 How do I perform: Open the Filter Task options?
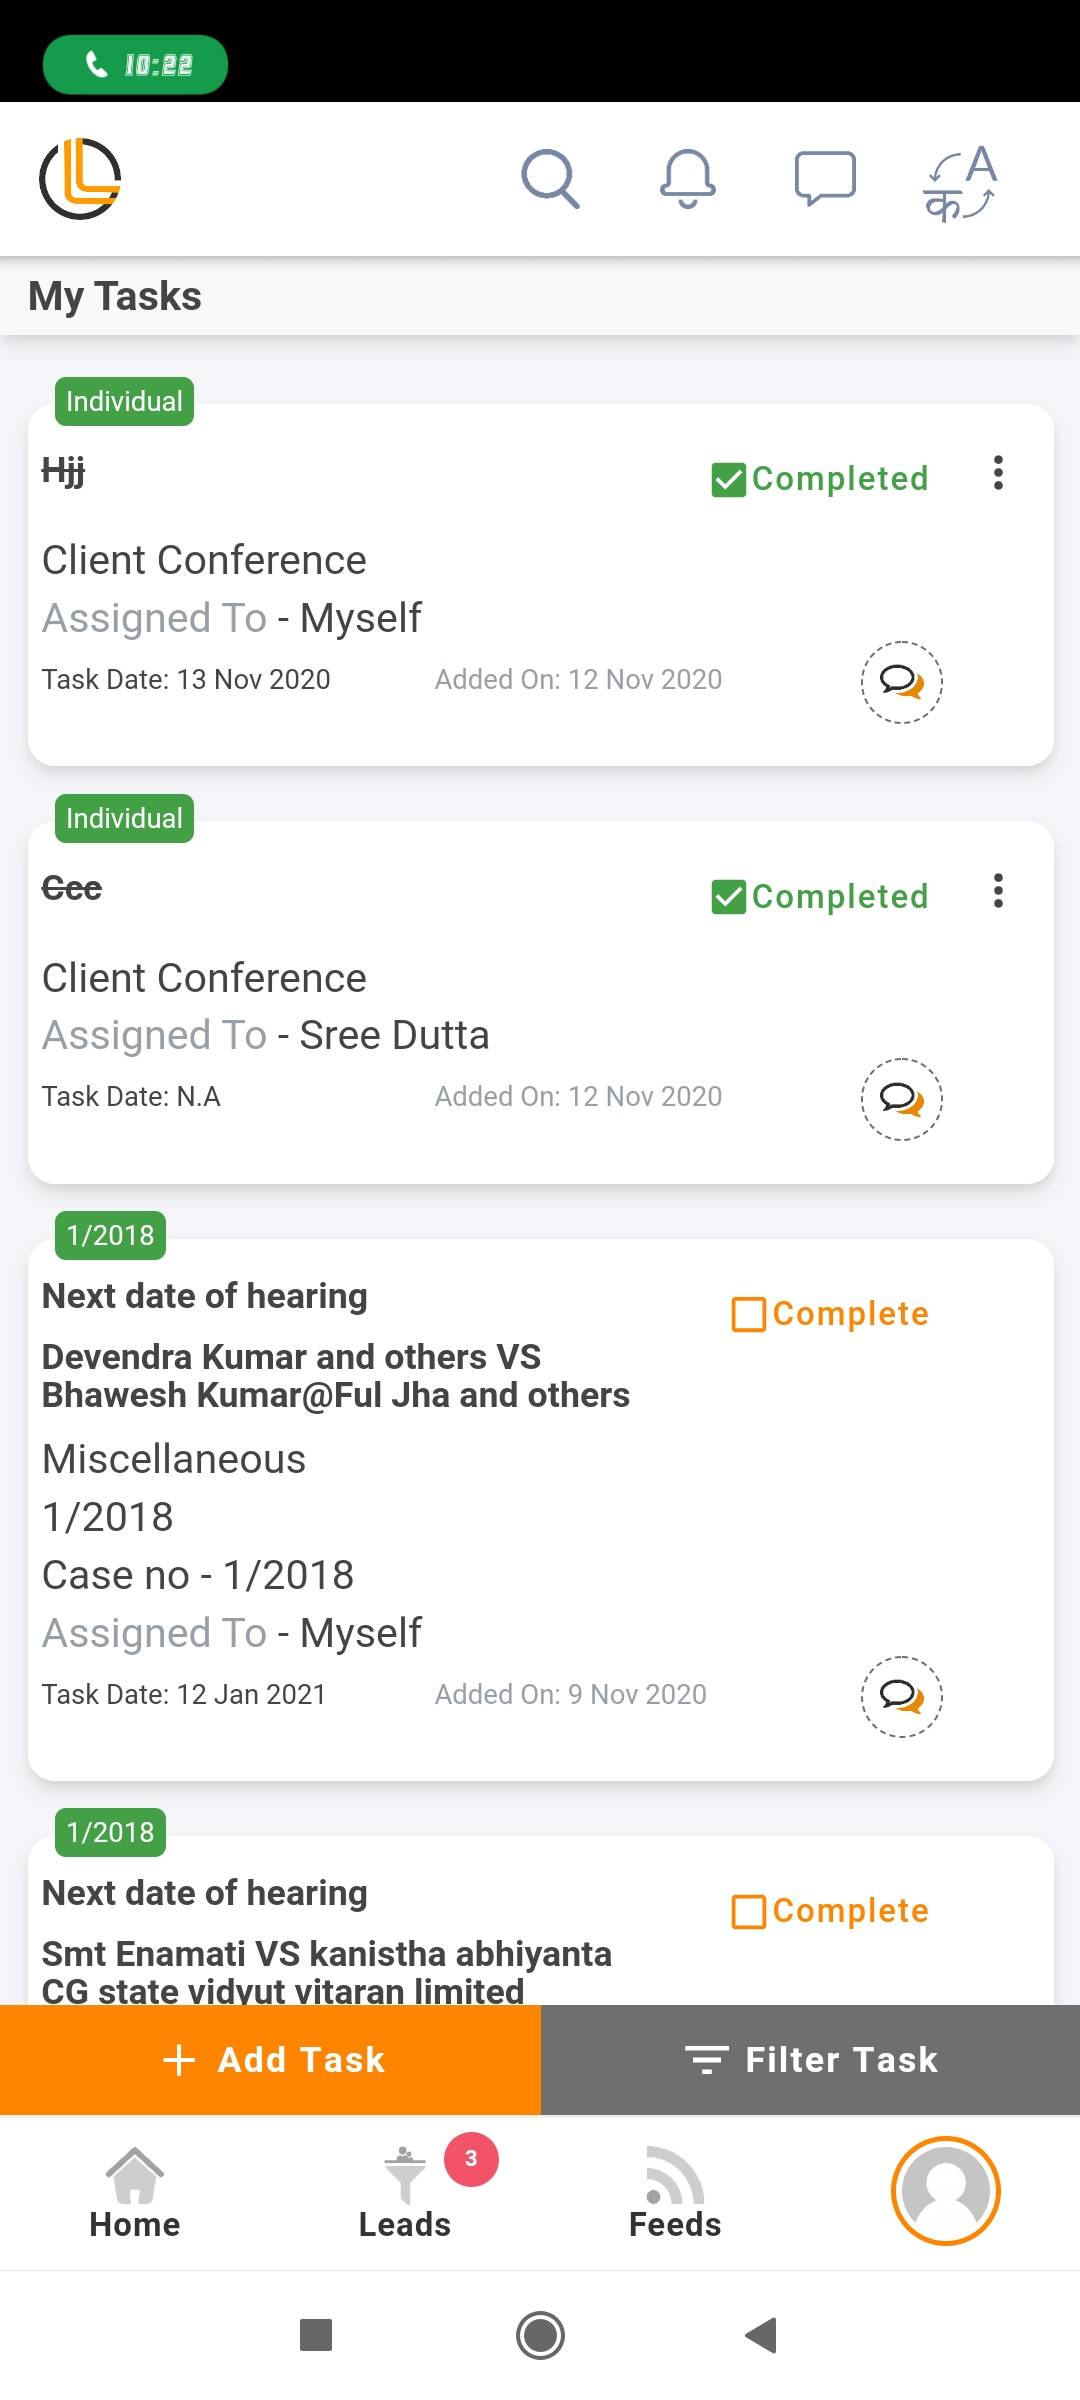[x=811, y=2060]
